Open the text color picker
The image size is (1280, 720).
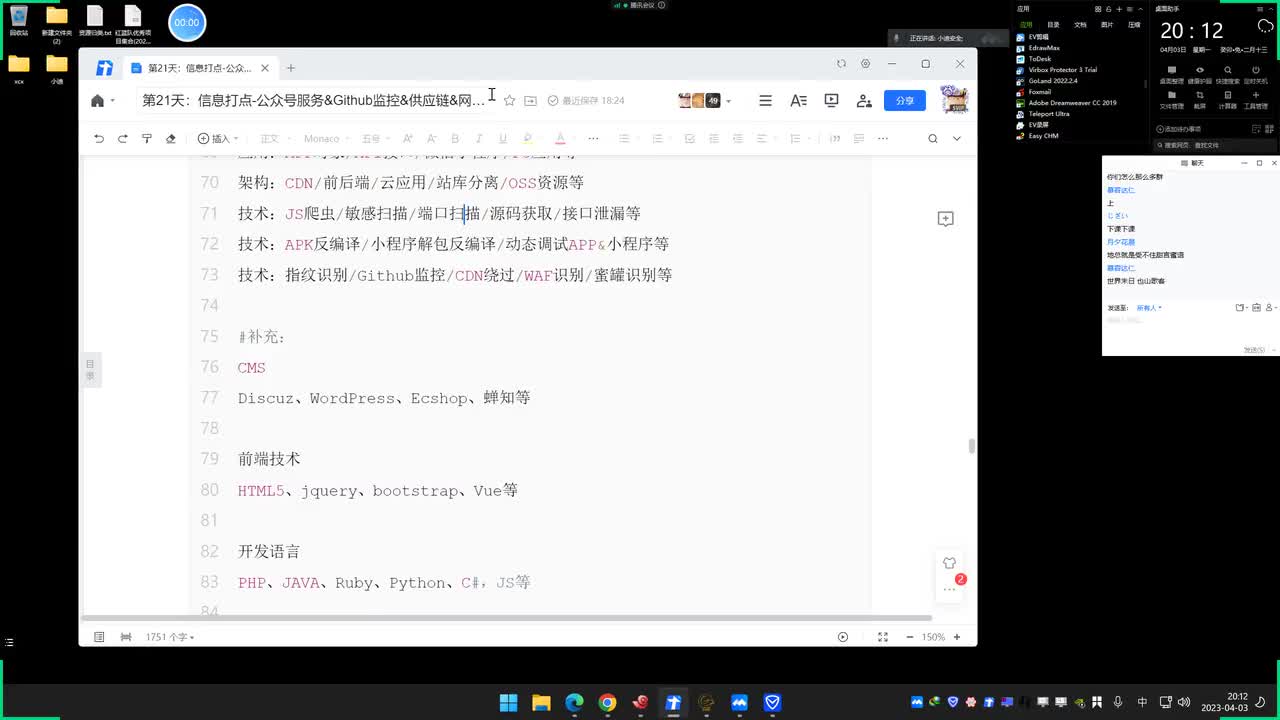(560, 139)
